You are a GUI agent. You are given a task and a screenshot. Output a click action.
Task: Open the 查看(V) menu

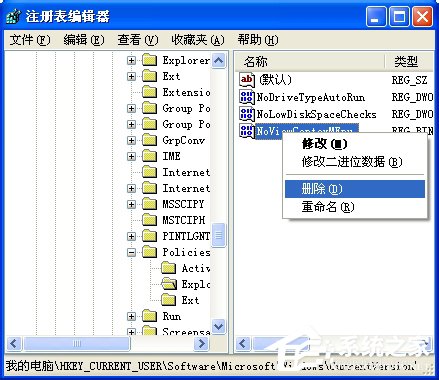point(138,40)
